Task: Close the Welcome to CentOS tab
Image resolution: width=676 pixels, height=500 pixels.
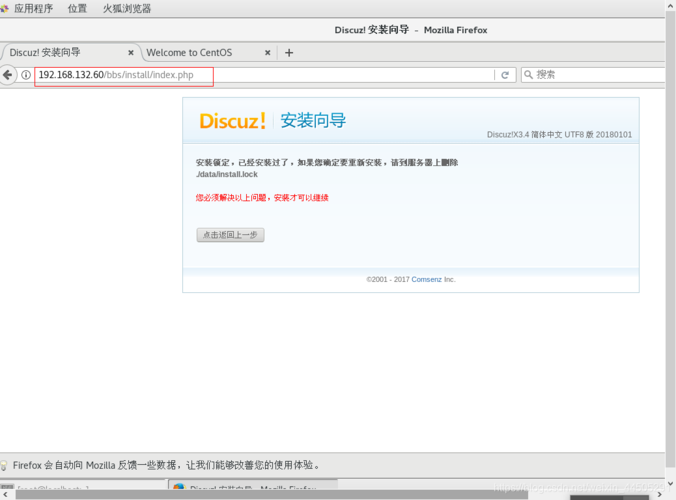Action: click(x=267, y=53)
